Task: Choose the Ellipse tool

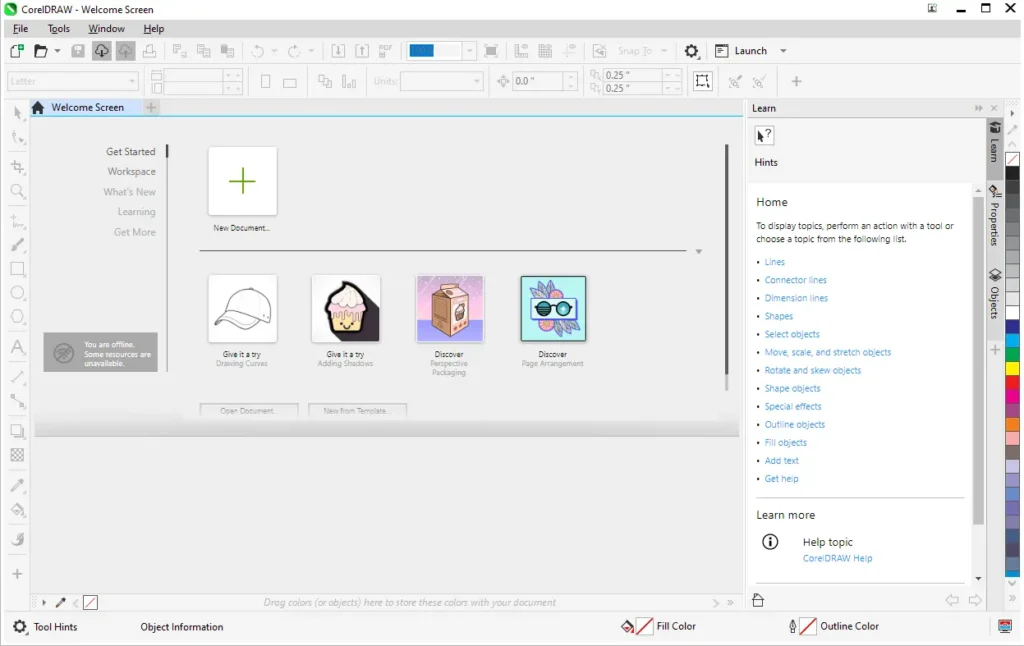Action: (17, 294)
